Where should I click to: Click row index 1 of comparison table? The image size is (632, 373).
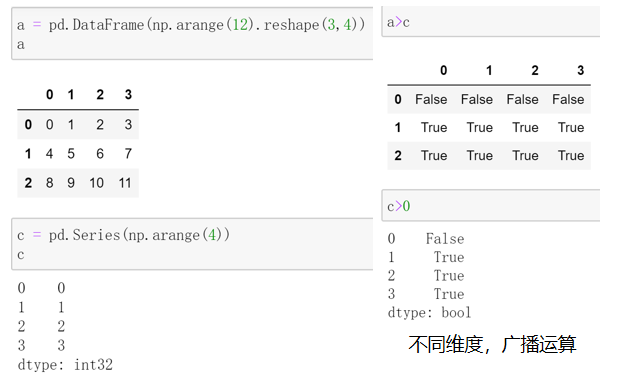point(398,127)
